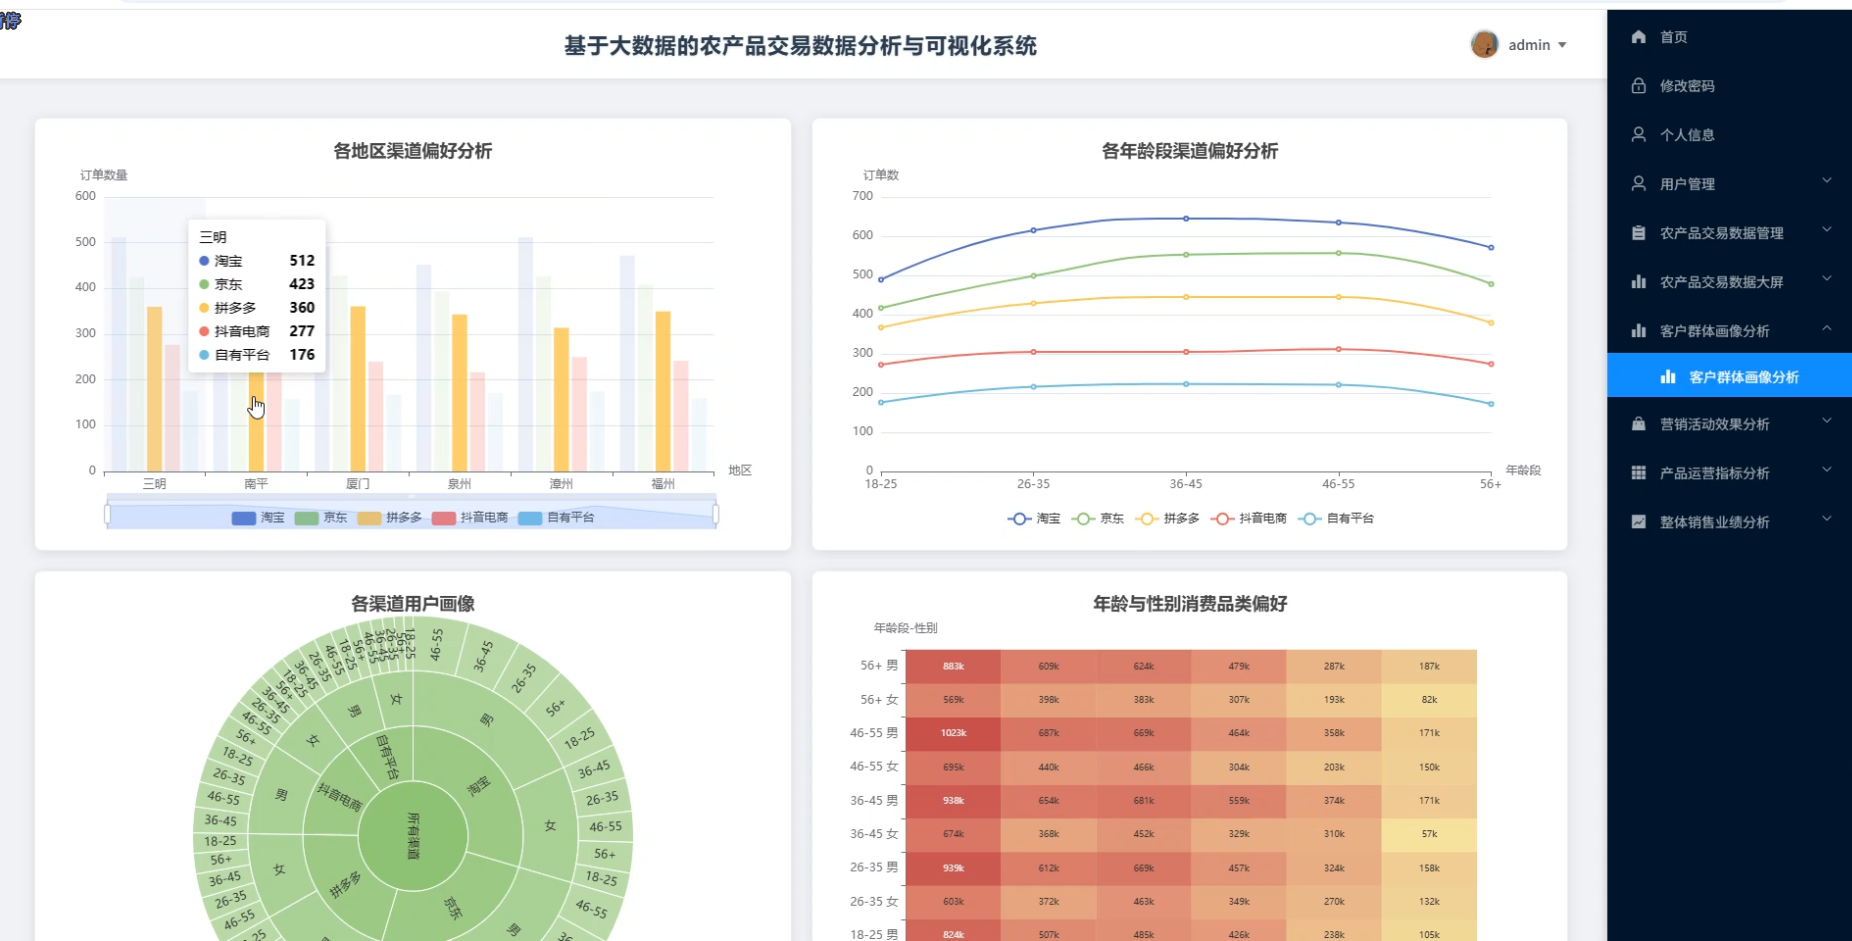Click the trend icon beside 整体销售业绩分析
This screenshot has height=941, width=1852.
[x=1638, y=522]
